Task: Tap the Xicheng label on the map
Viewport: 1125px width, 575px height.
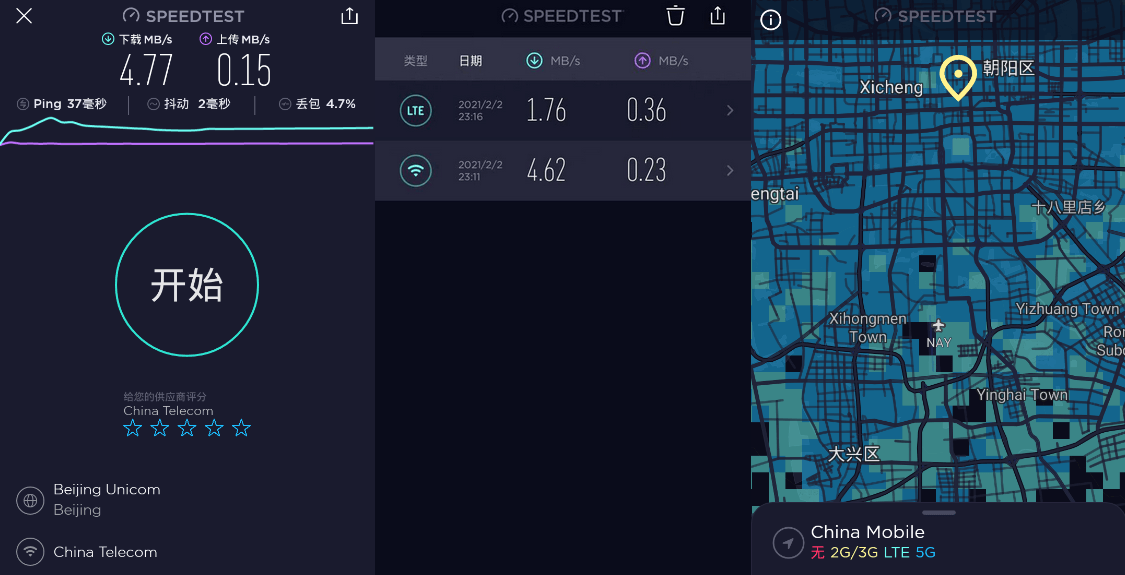Action: 891,88
